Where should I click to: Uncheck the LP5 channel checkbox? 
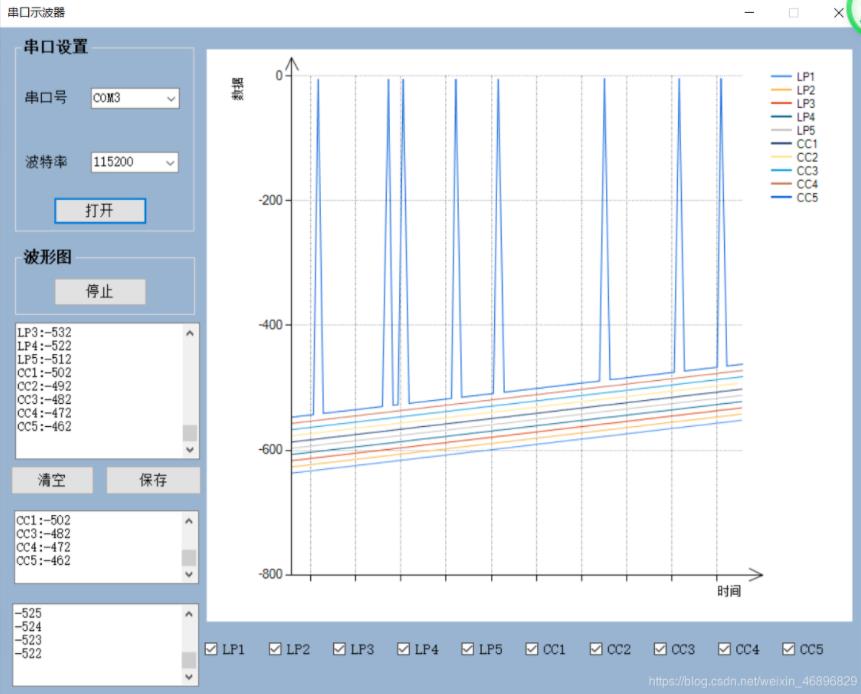tap(468, 649)
